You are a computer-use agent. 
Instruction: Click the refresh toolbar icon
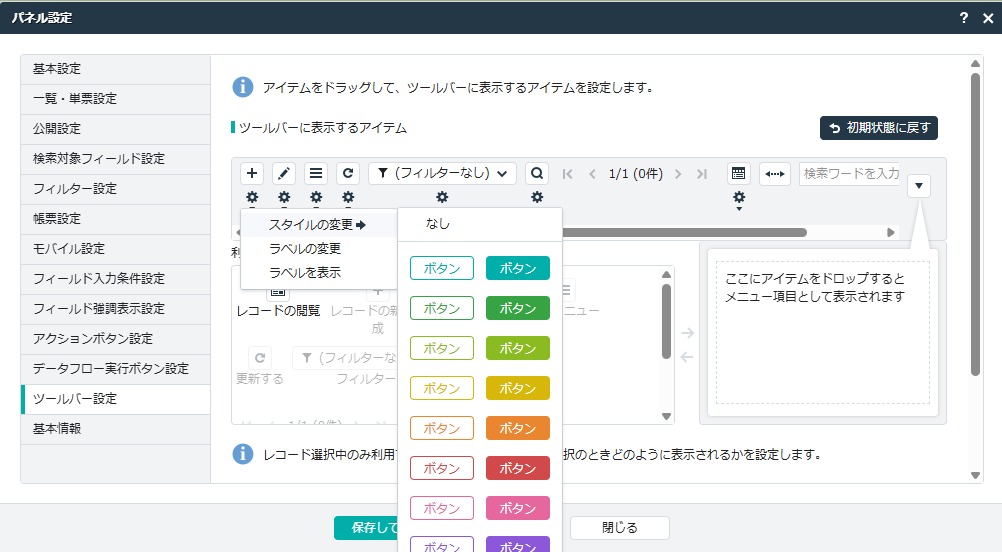pos(347,173)
